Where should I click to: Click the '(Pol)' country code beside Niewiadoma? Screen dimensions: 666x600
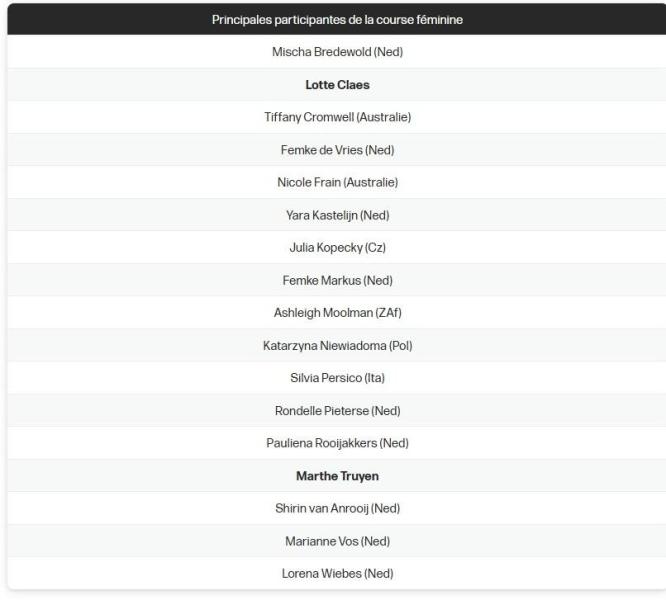(x=400, y=346)
